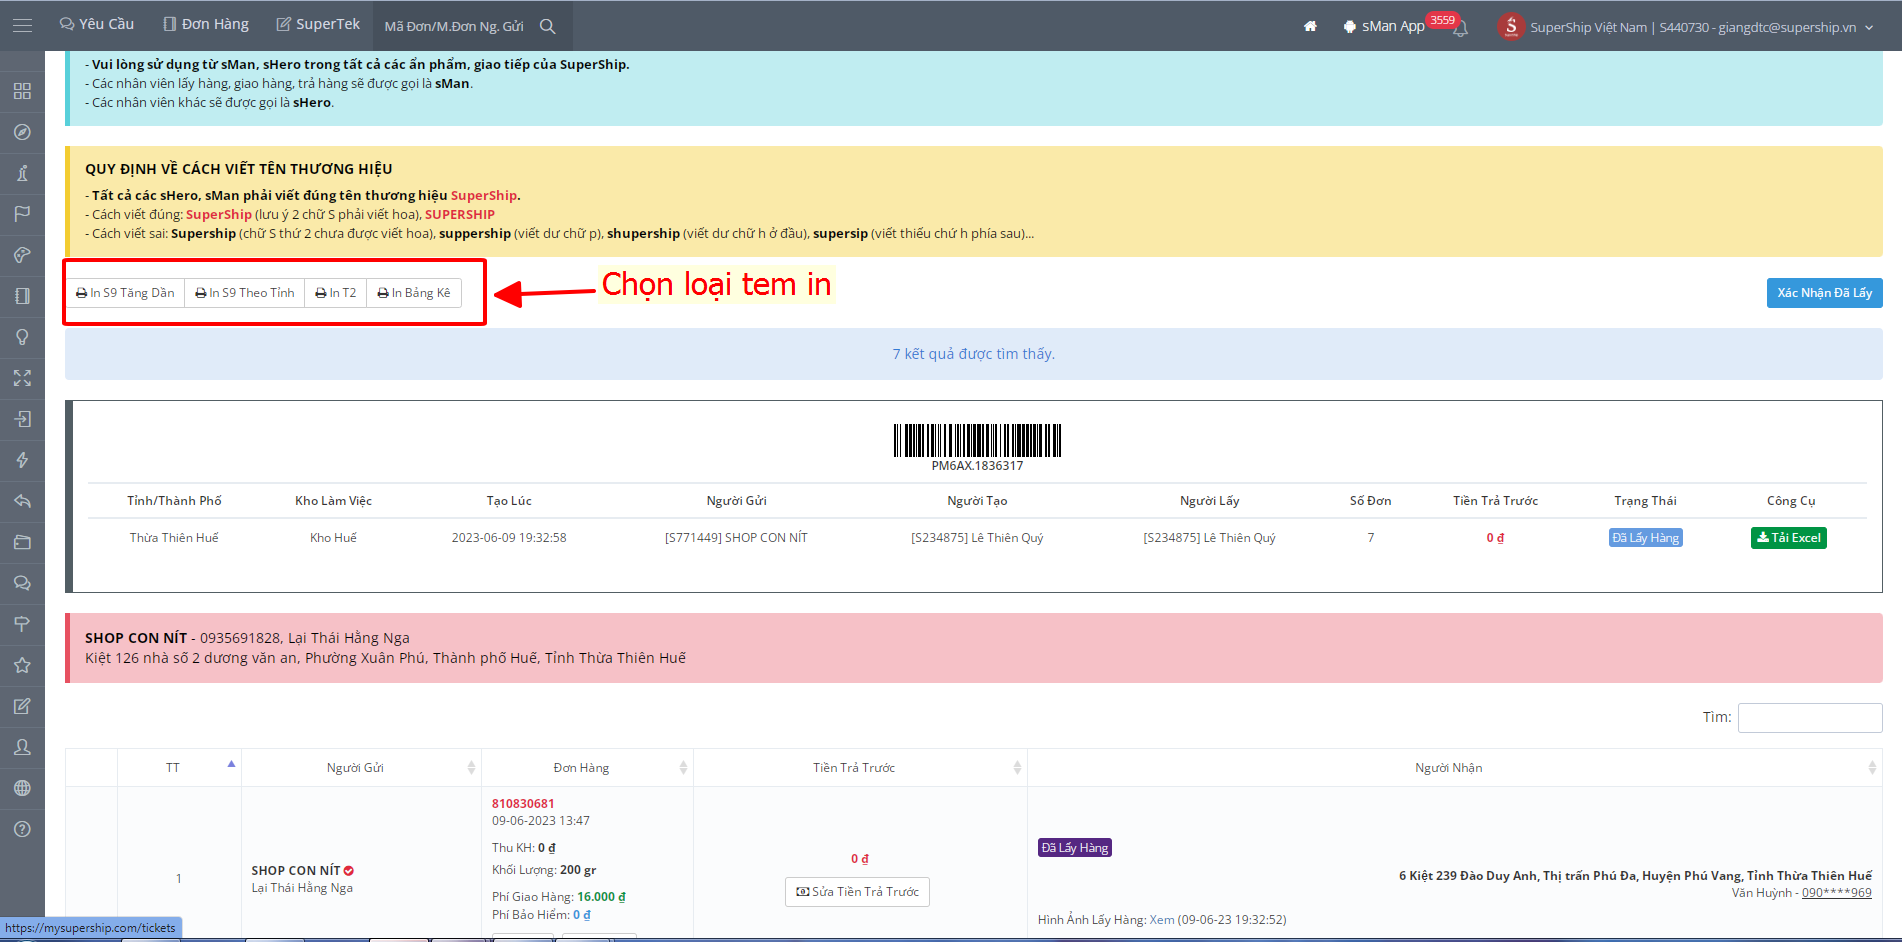Click the compass icon in sidebar
1902x942 pixels.
coord(22,132)
